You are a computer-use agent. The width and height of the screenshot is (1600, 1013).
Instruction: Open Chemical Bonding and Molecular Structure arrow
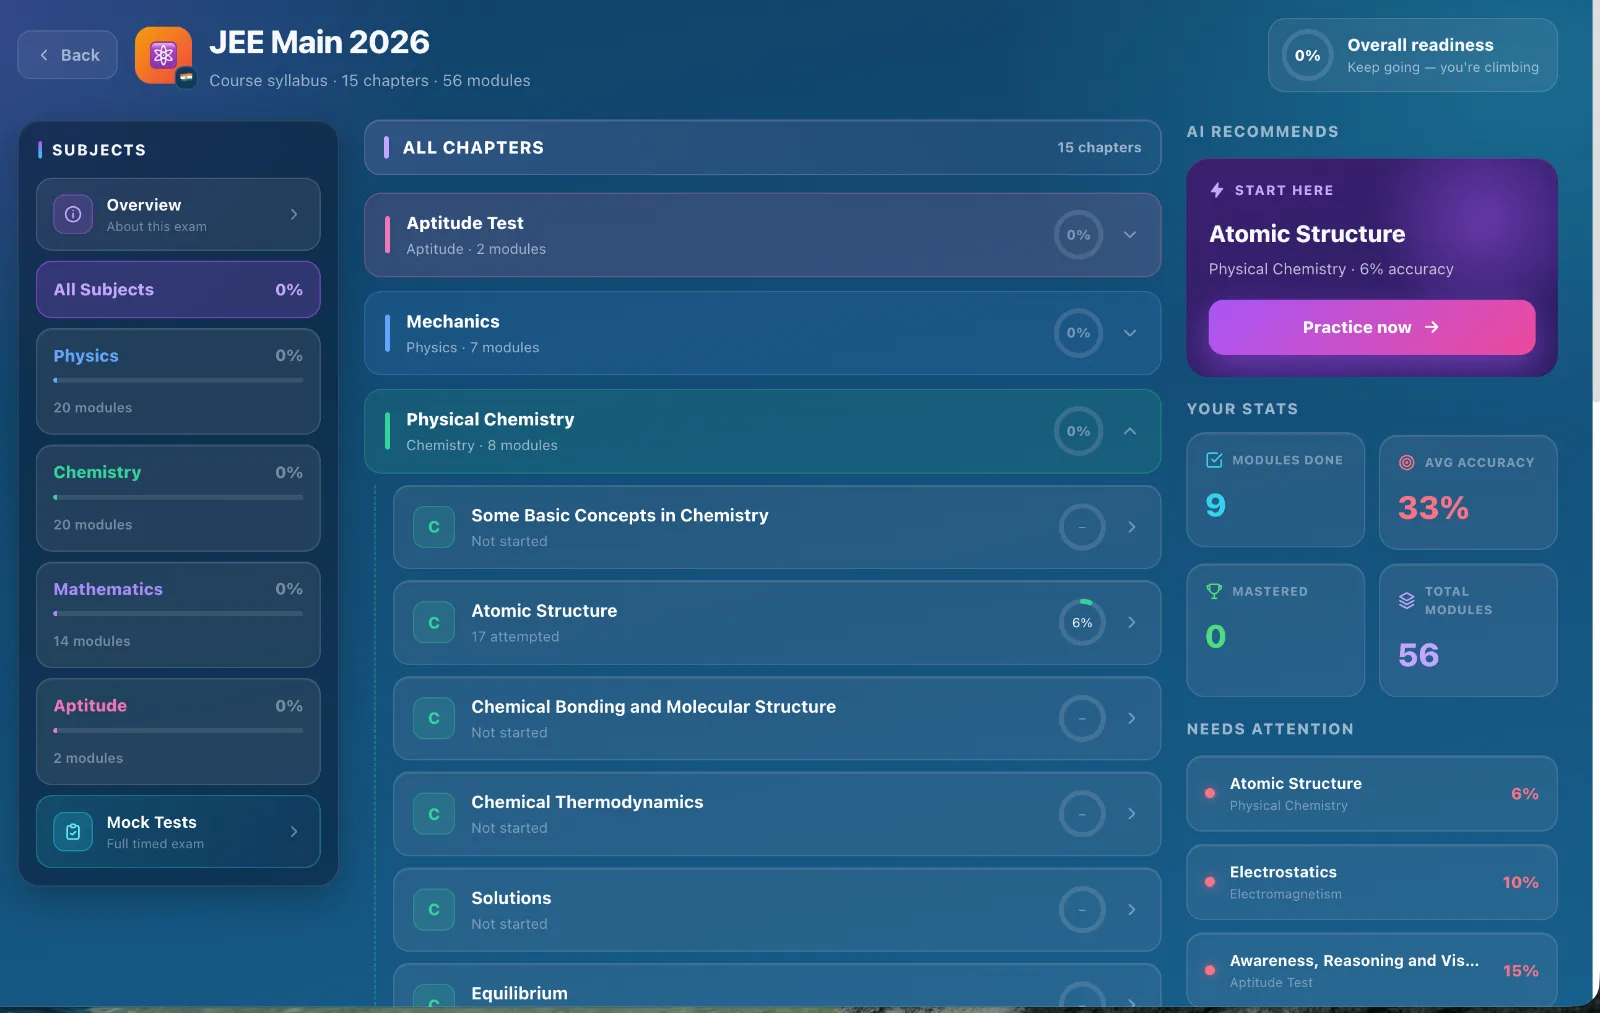1132,718
